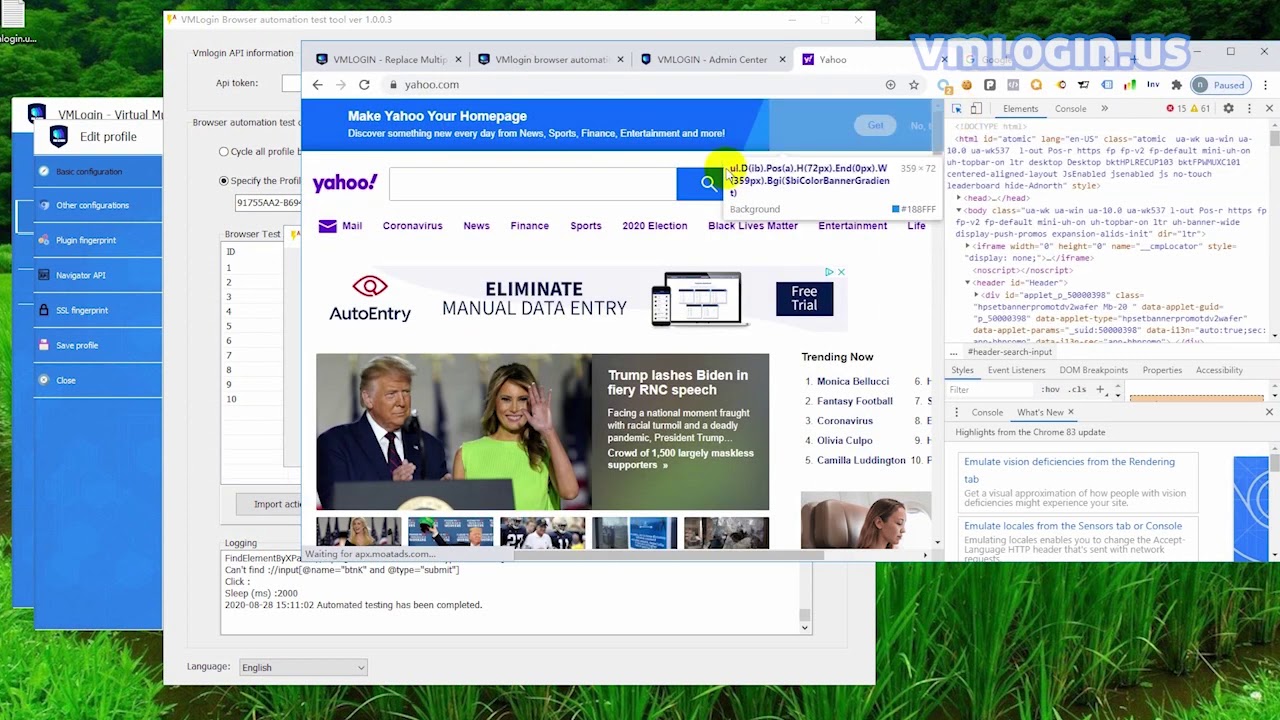Click the Trump and Melania news photo
Image resolution: width=1280 pixels, height=720 pixels.
tap(454, 432)
